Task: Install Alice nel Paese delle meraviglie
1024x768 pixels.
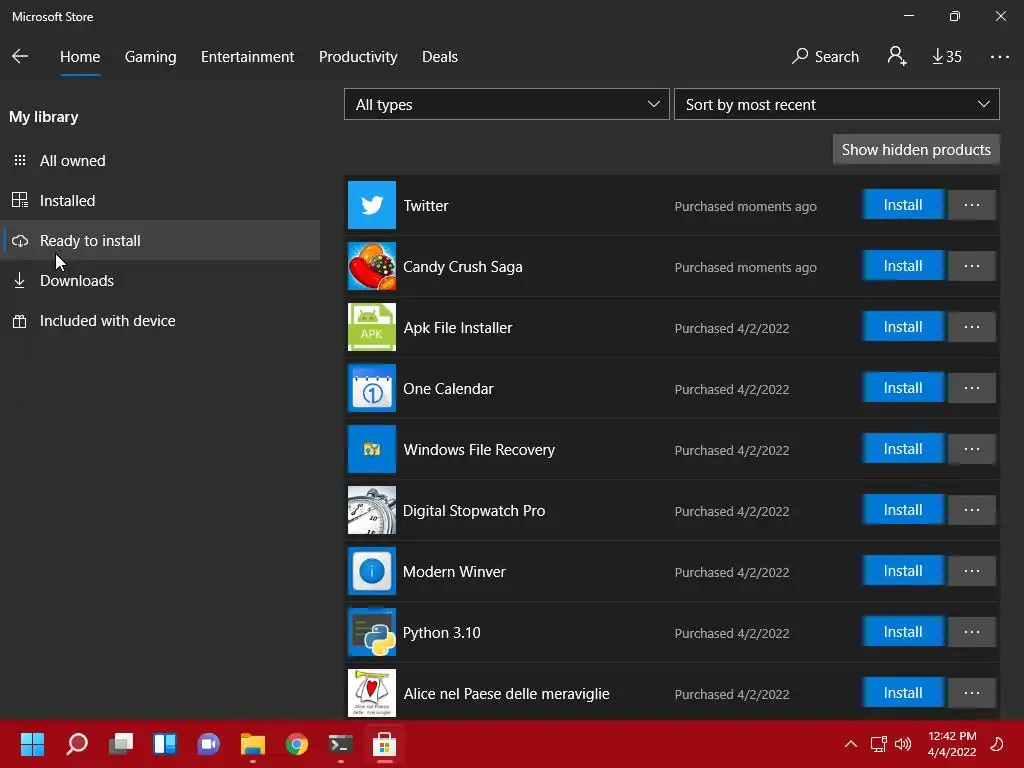Action: [x=903, y=692]
